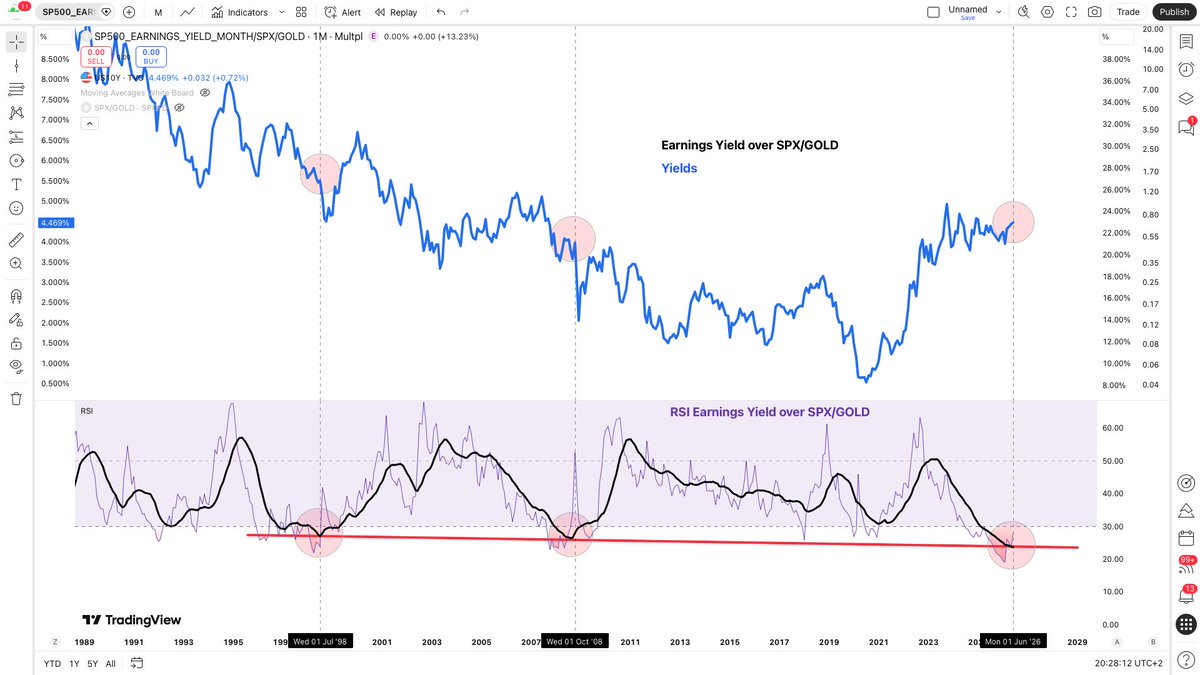
Task: Select the YTD date range
Action: click(x=52, y=663)
